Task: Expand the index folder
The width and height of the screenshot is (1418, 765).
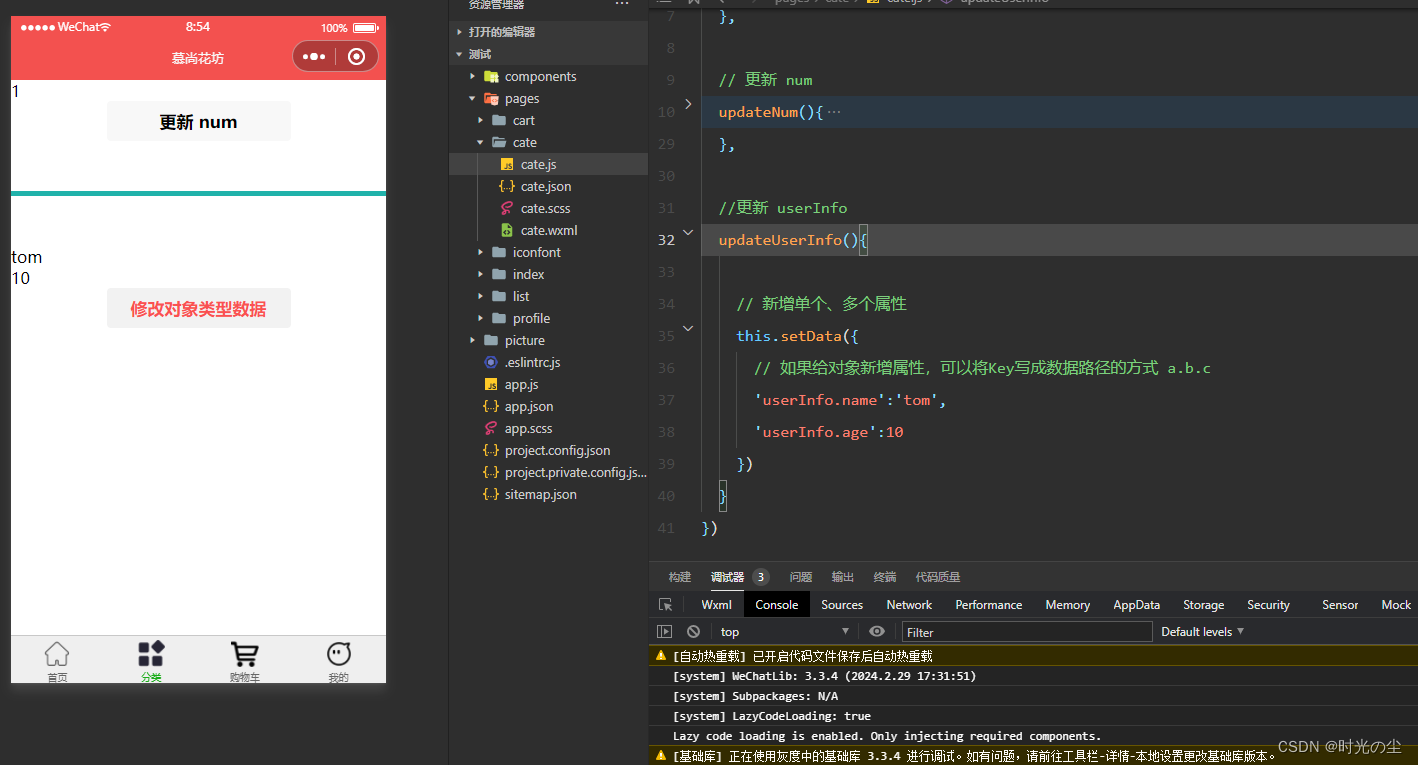Action: coord(548,274)
